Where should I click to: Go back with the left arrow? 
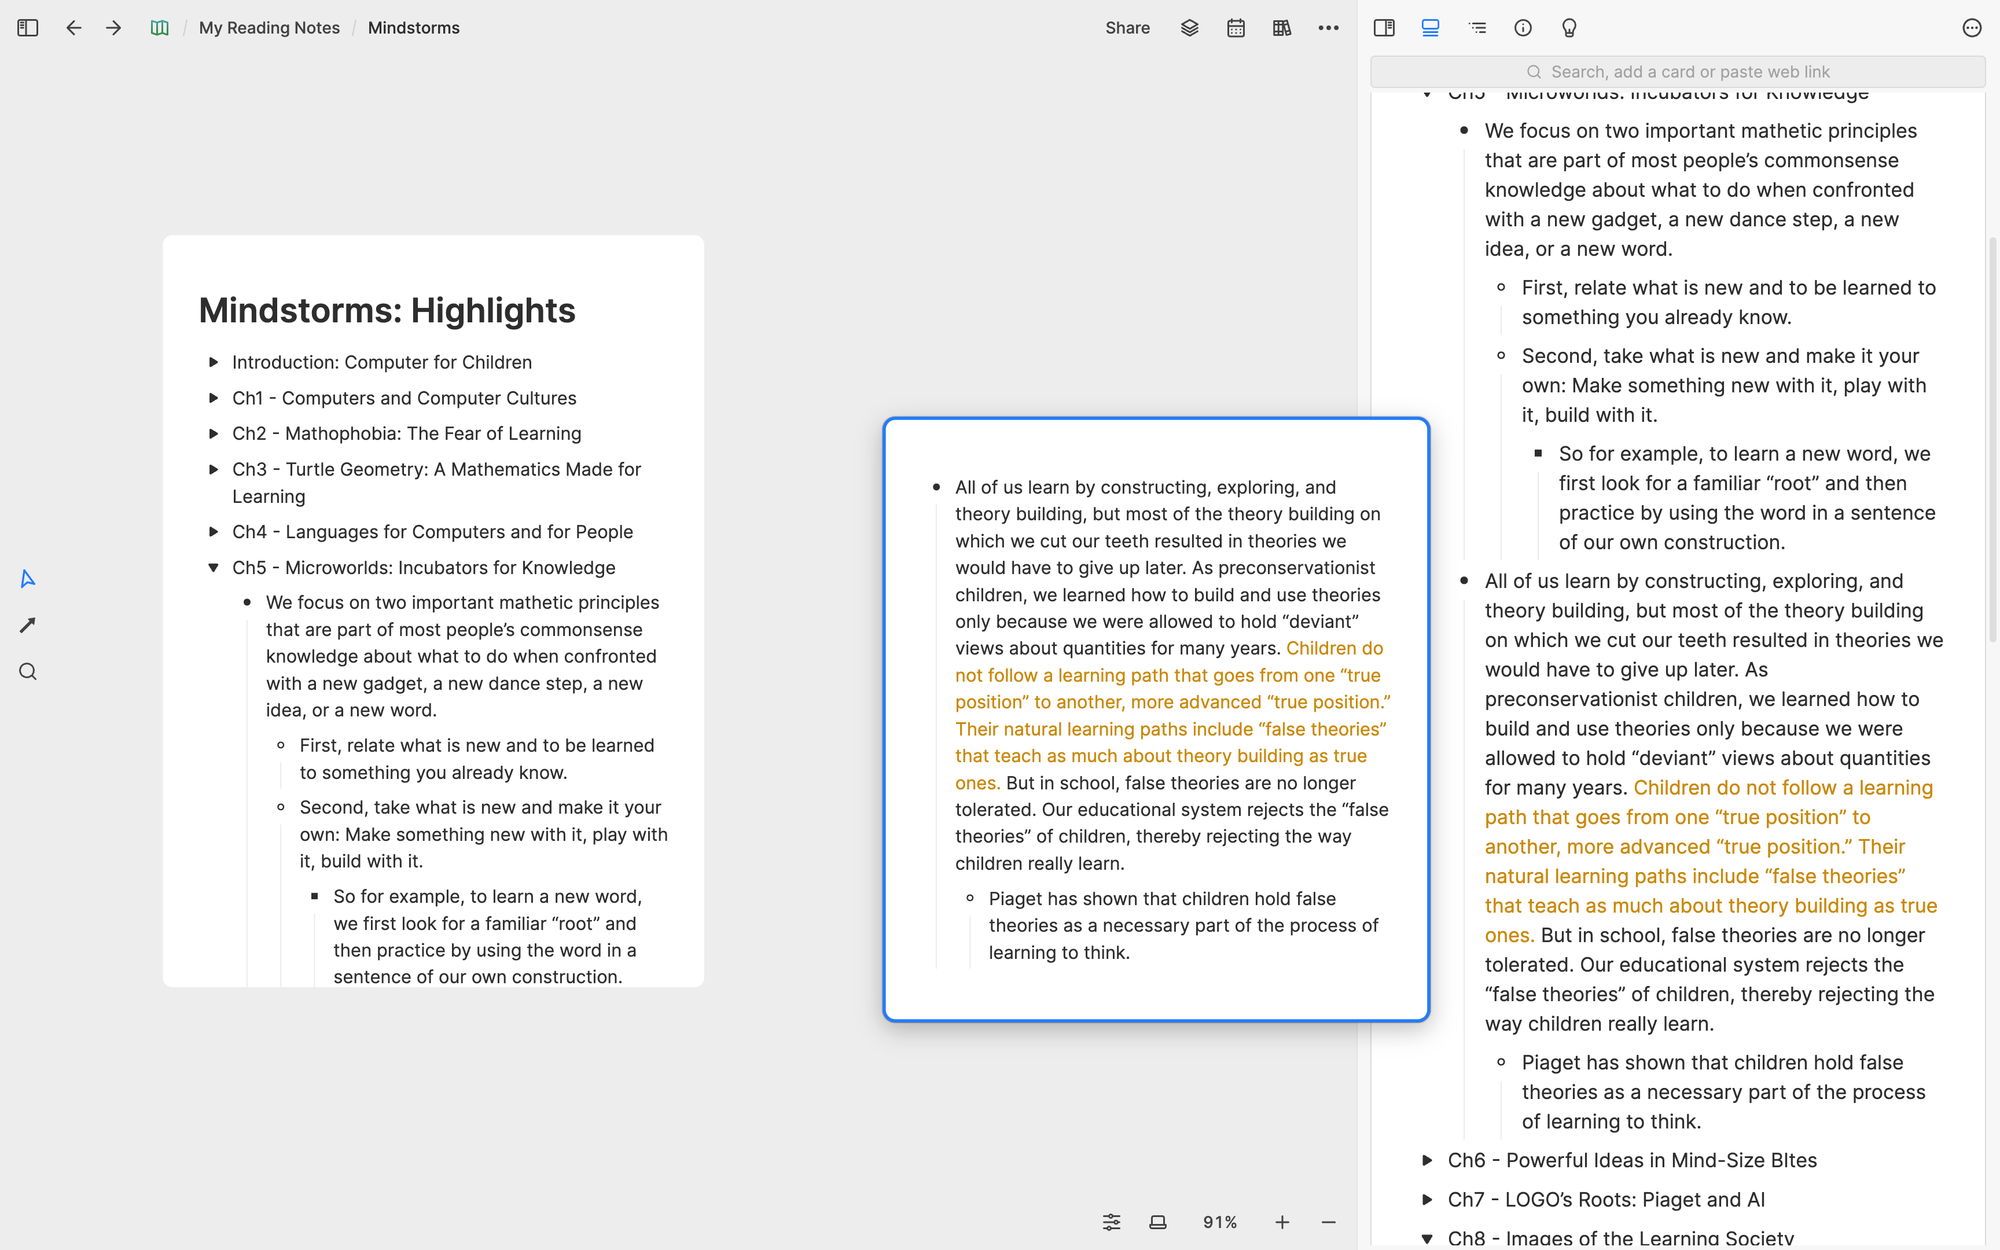point(73,28)
